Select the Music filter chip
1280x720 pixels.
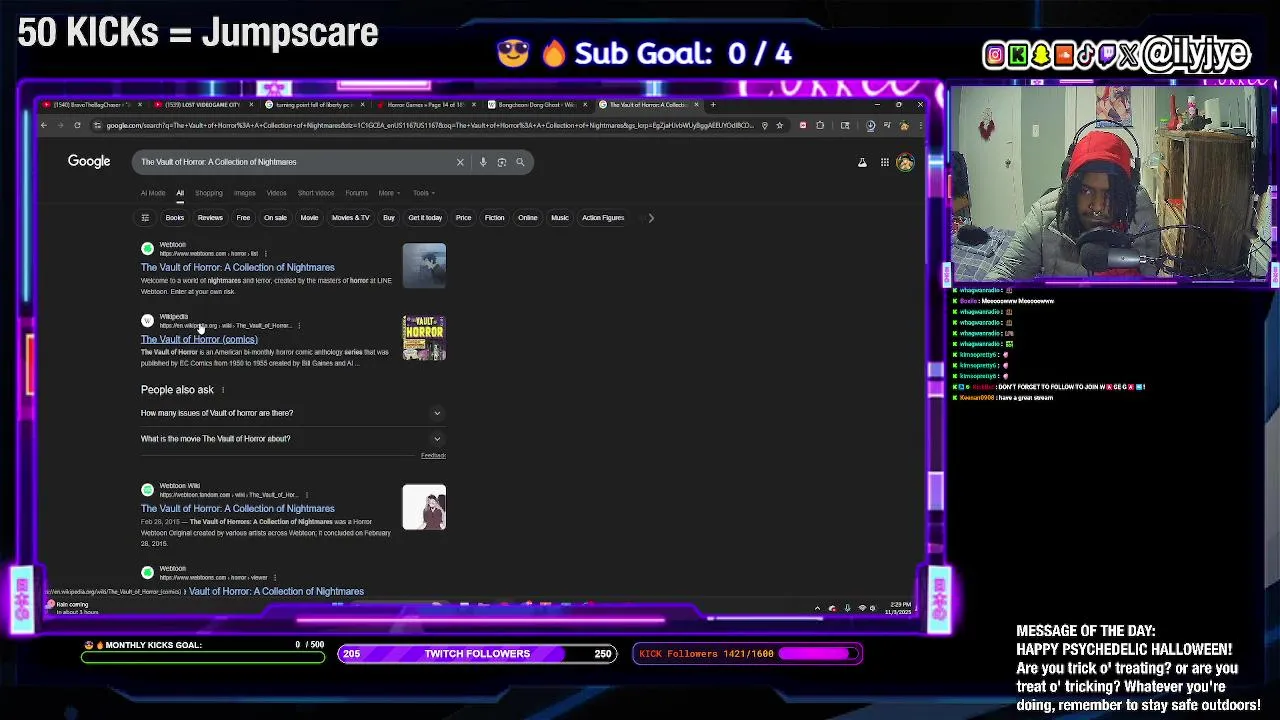point(560,217)
